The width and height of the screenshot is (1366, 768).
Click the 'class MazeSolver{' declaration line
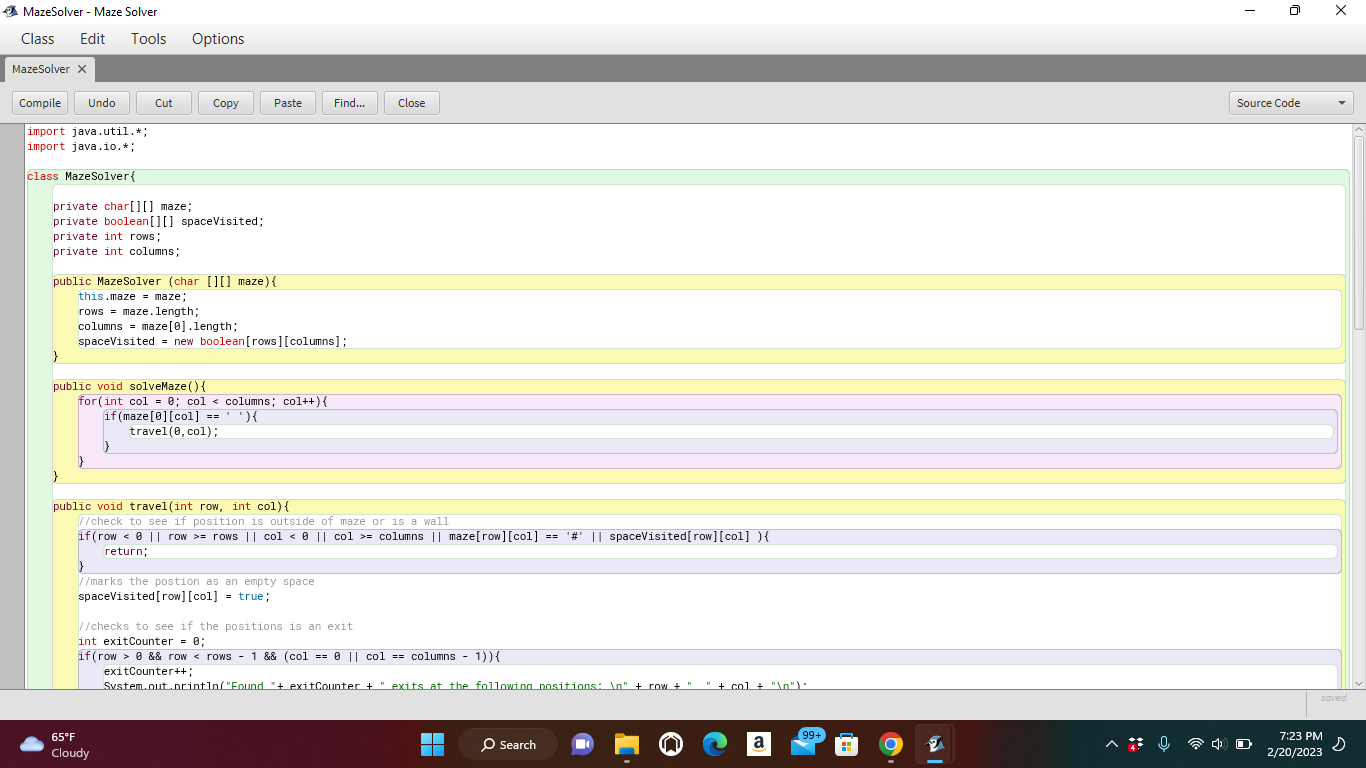(82, 176)
